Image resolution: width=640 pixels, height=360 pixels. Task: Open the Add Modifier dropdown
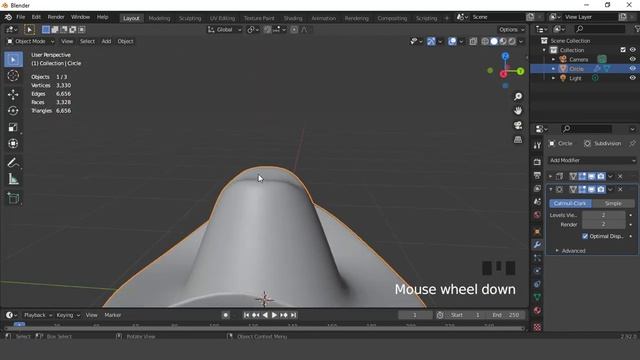592,160
